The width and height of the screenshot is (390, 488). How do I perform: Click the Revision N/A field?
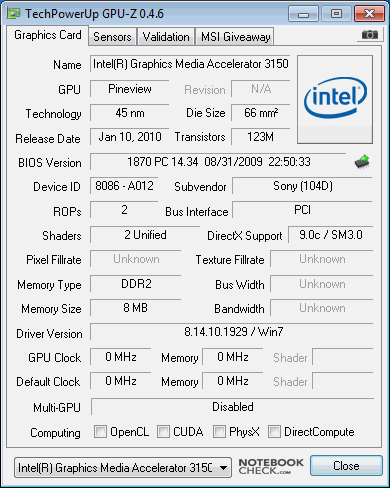(261, 89)
